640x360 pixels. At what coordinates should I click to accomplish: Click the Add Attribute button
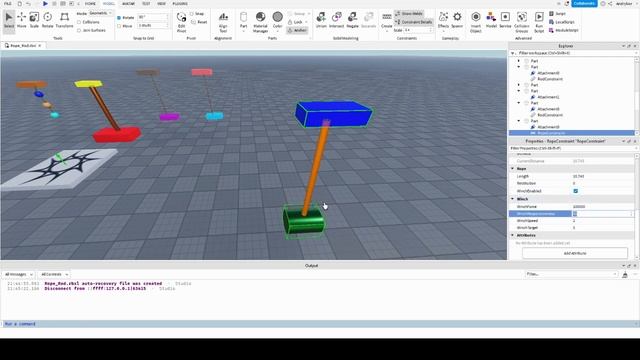(575, 253)
